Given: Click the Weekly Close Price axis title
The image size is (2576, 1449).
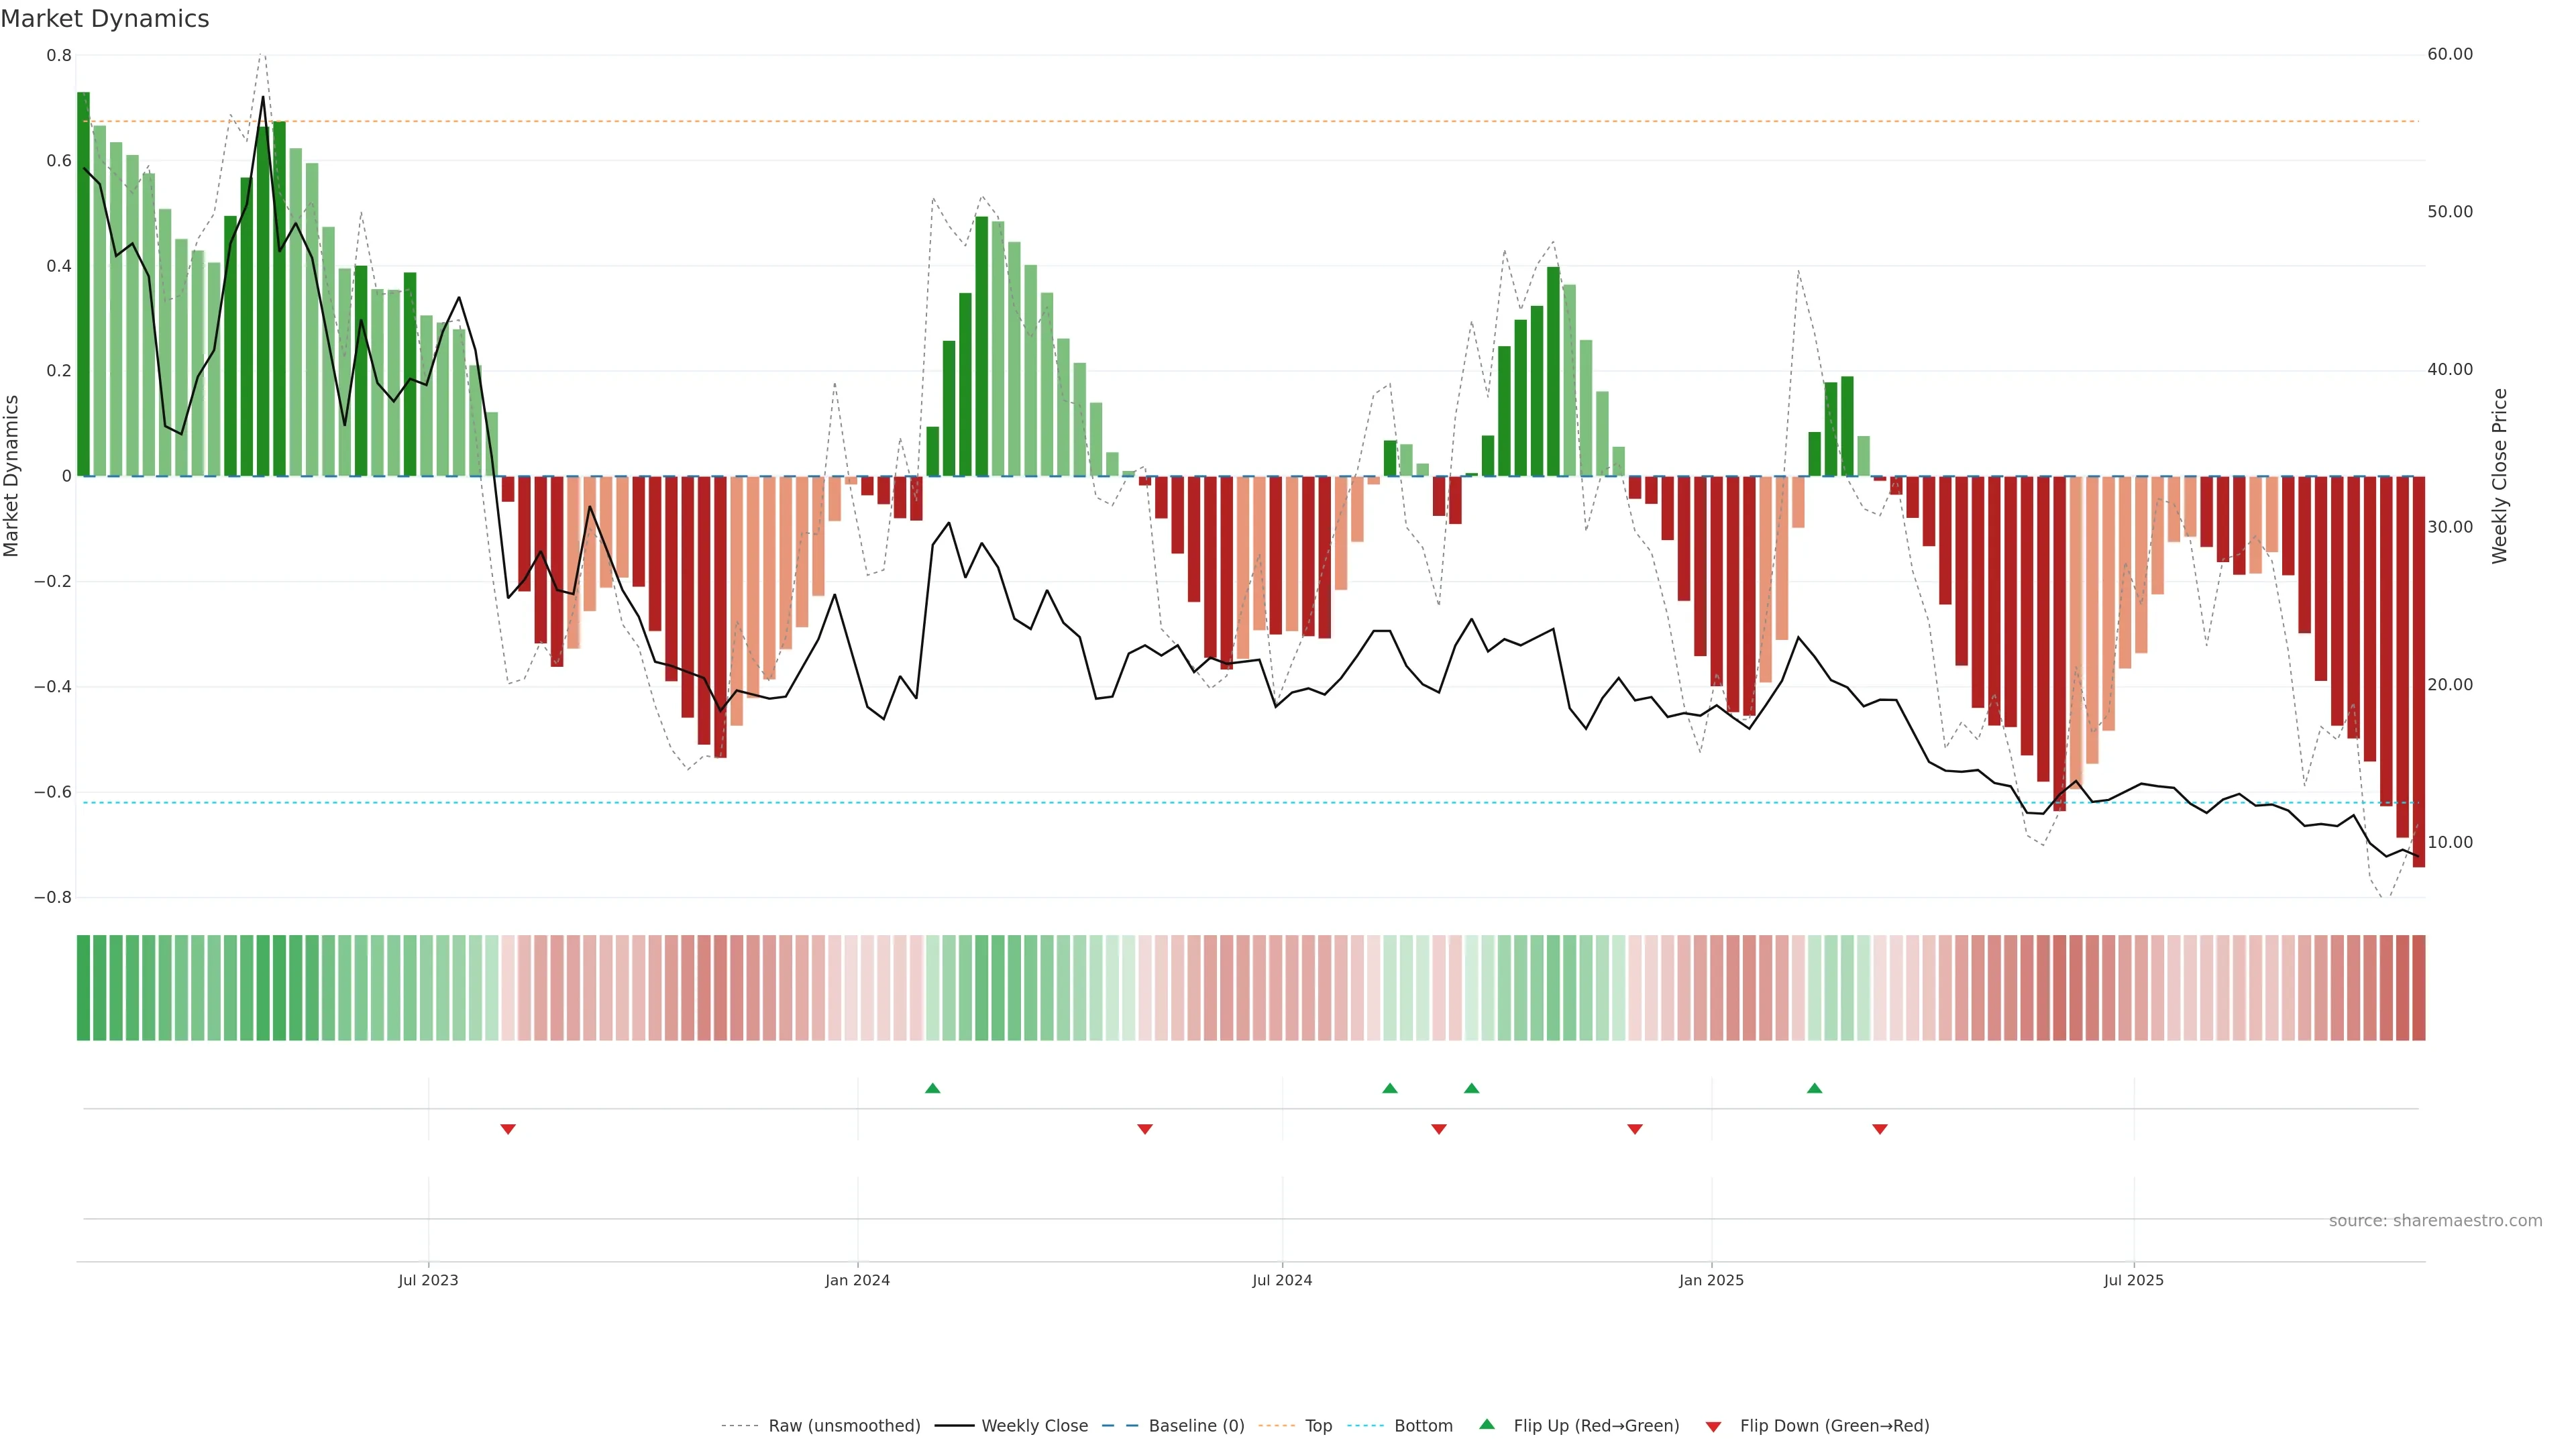Looking at the screenshot, I should coord(2499,476).
